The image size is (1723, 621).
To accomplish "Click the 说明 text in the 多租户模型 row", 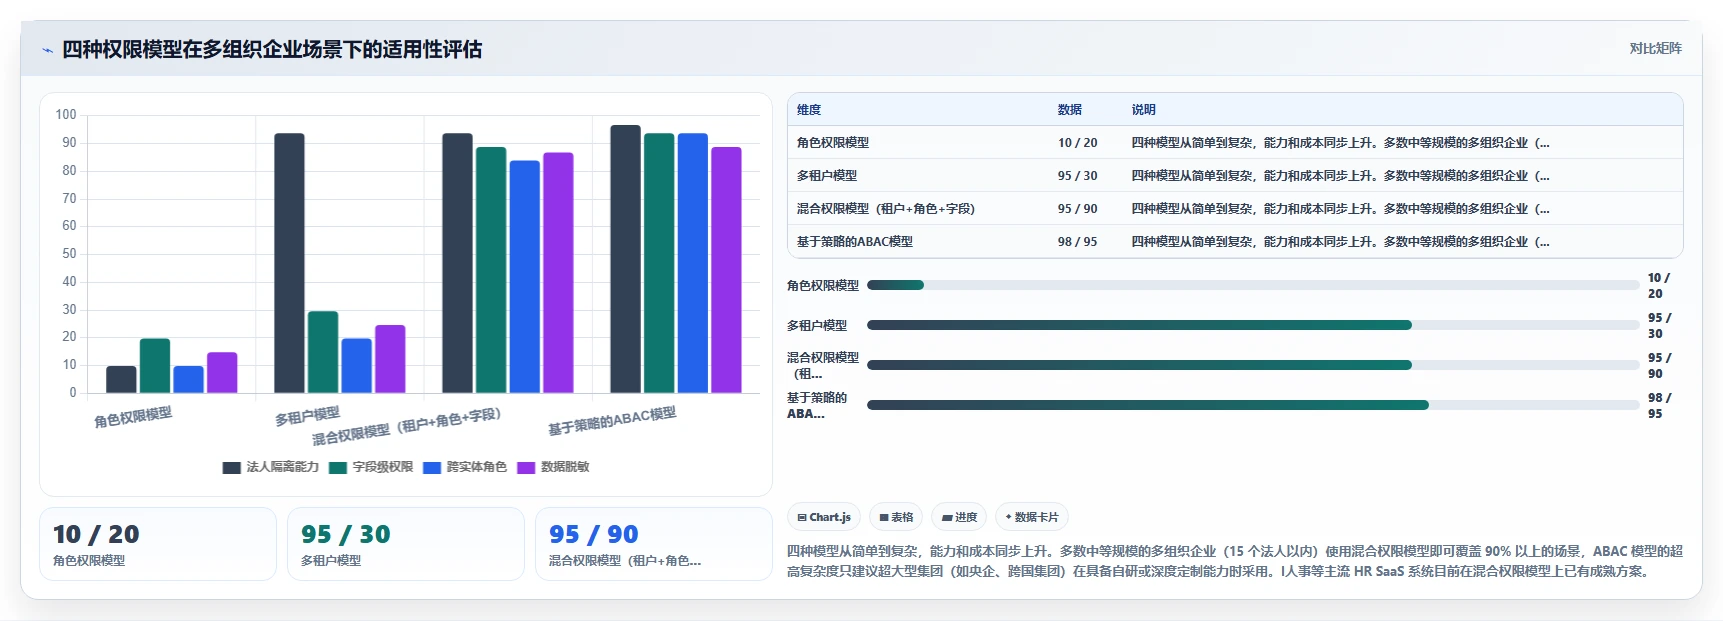I will (x=1340, y=176).
